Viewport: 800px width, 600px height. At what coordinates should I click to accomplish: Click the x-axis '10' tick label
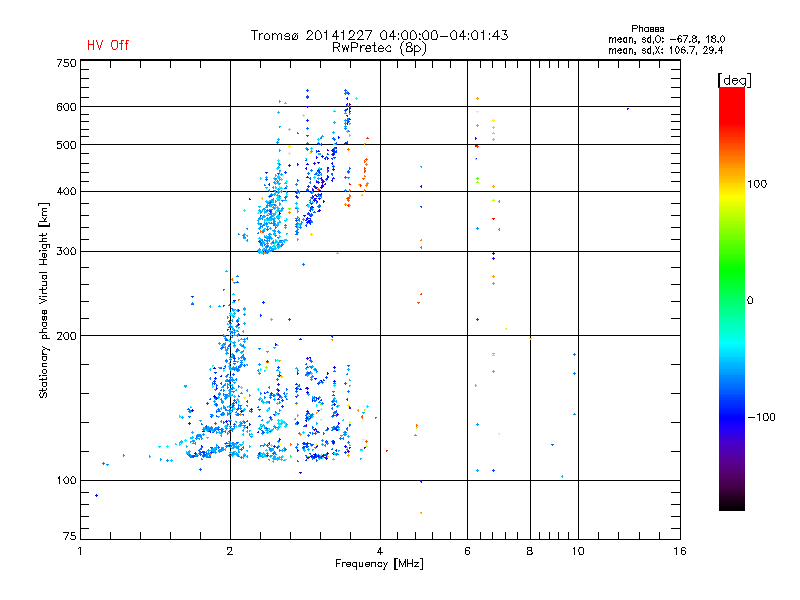click(x=578, y=551)
